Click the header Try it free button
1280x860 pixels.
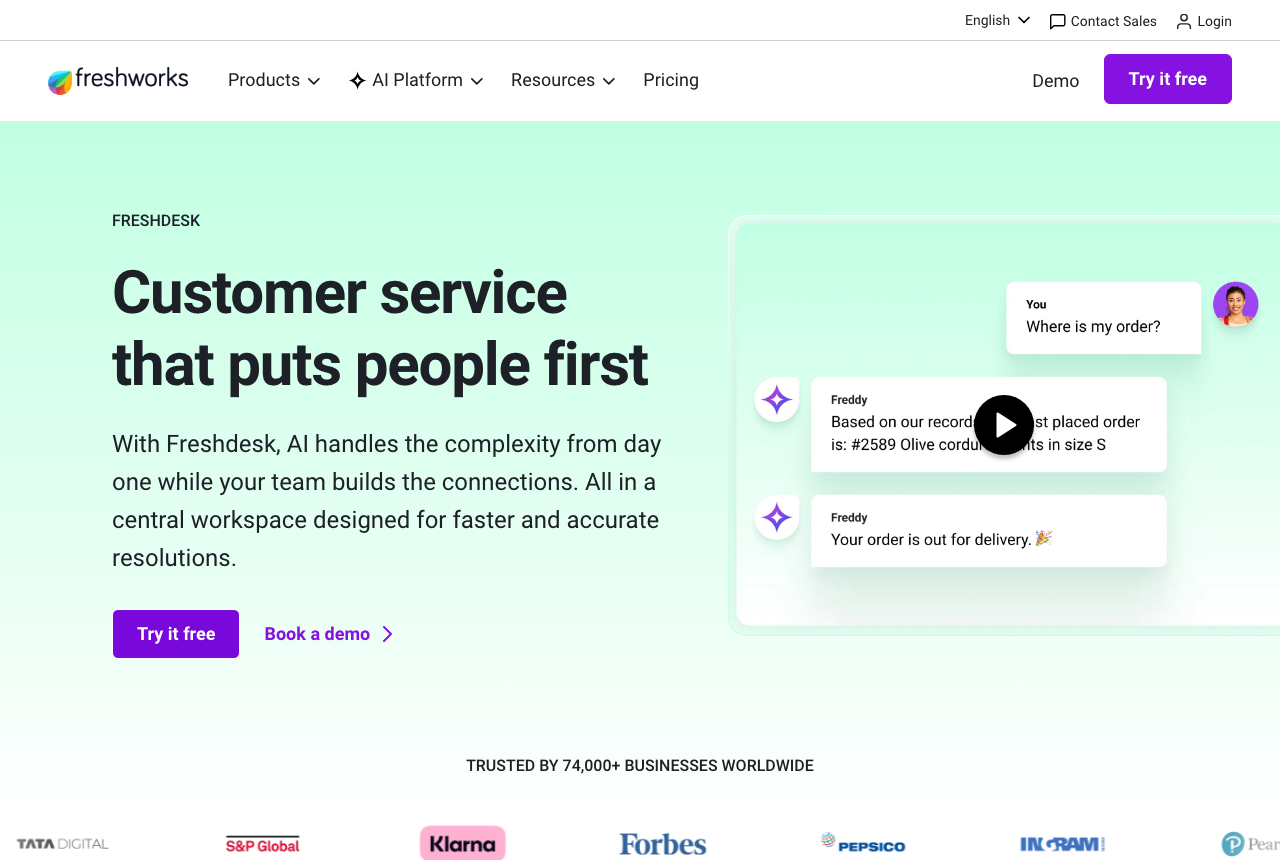(1168, 79)
